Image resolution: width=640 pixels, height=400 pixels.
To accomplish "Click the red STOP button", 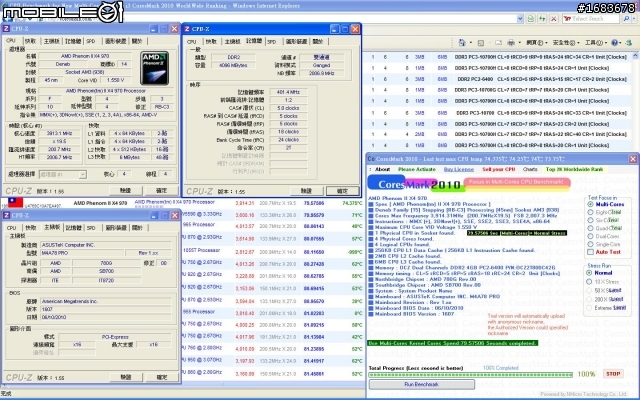I will tap(613, 373).
